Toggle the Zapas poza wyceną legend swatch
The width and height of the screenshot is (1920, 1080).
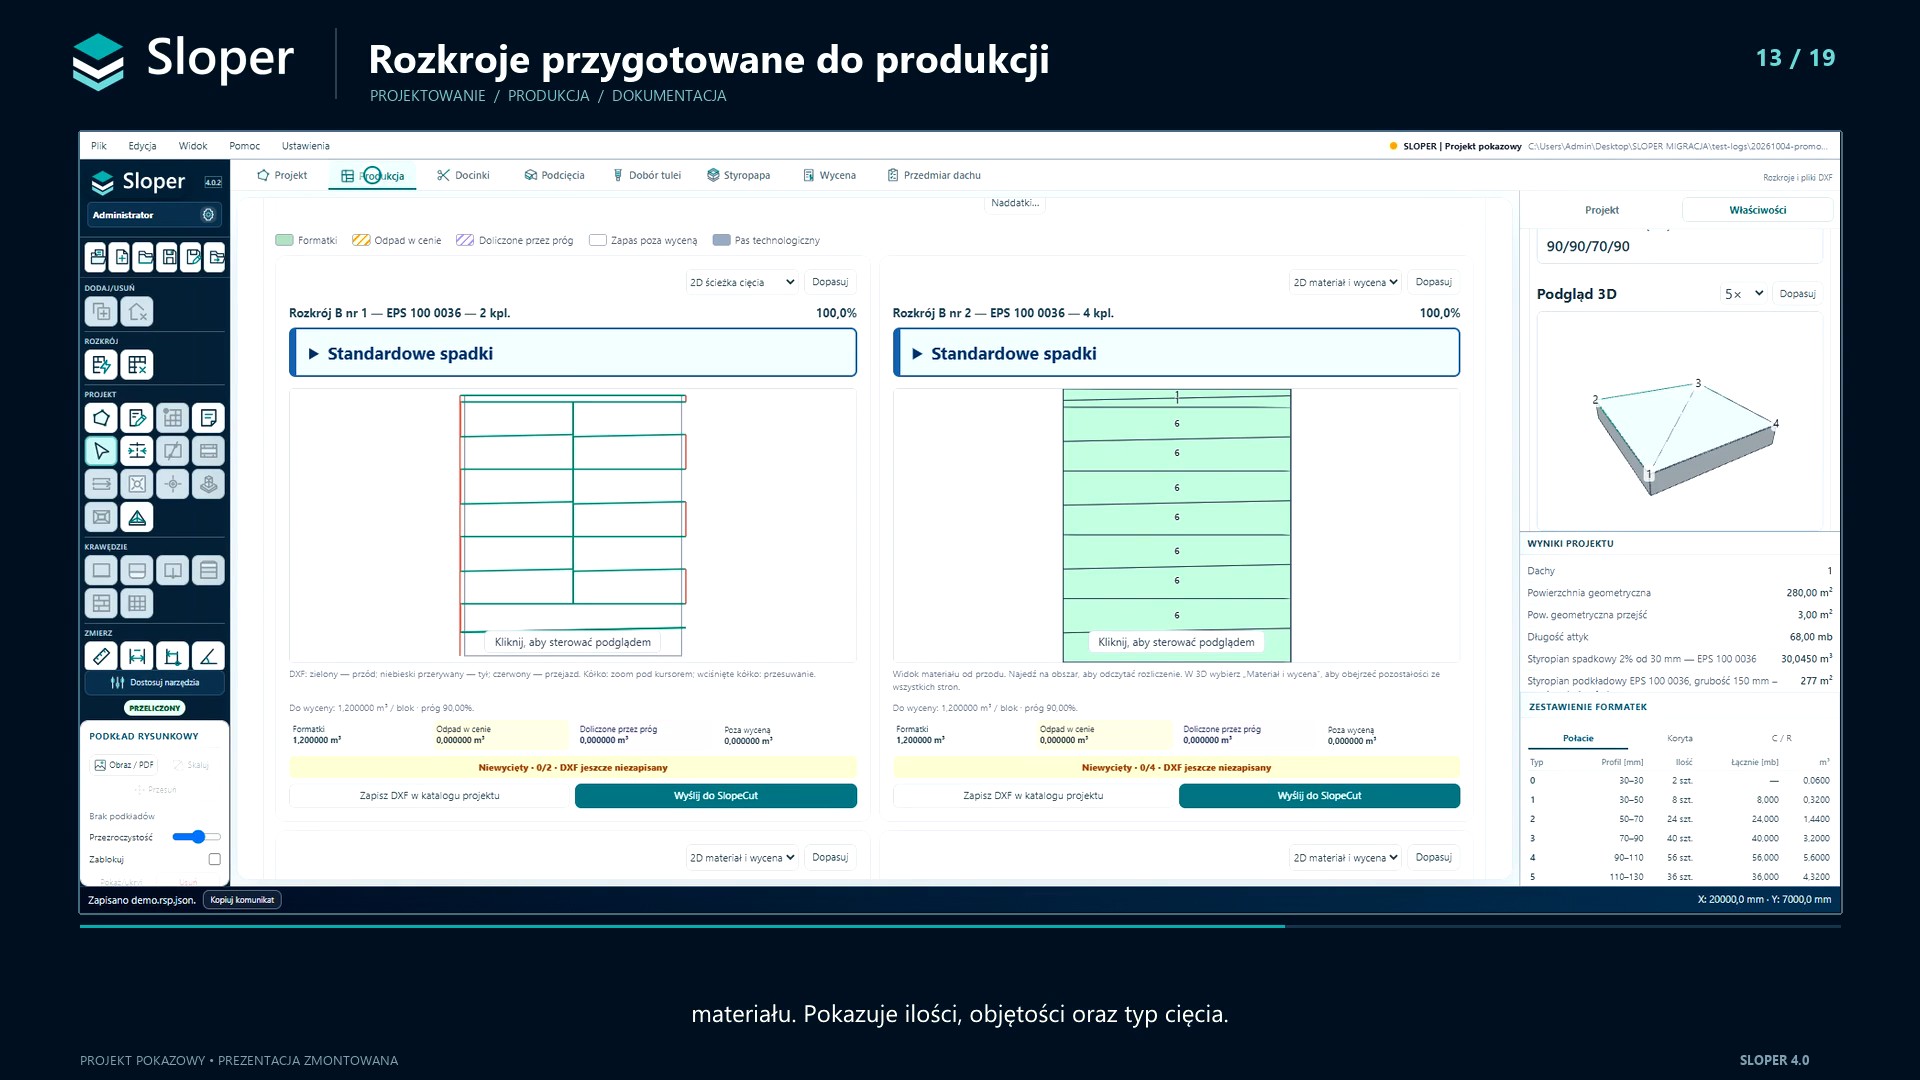click(598, 240)
